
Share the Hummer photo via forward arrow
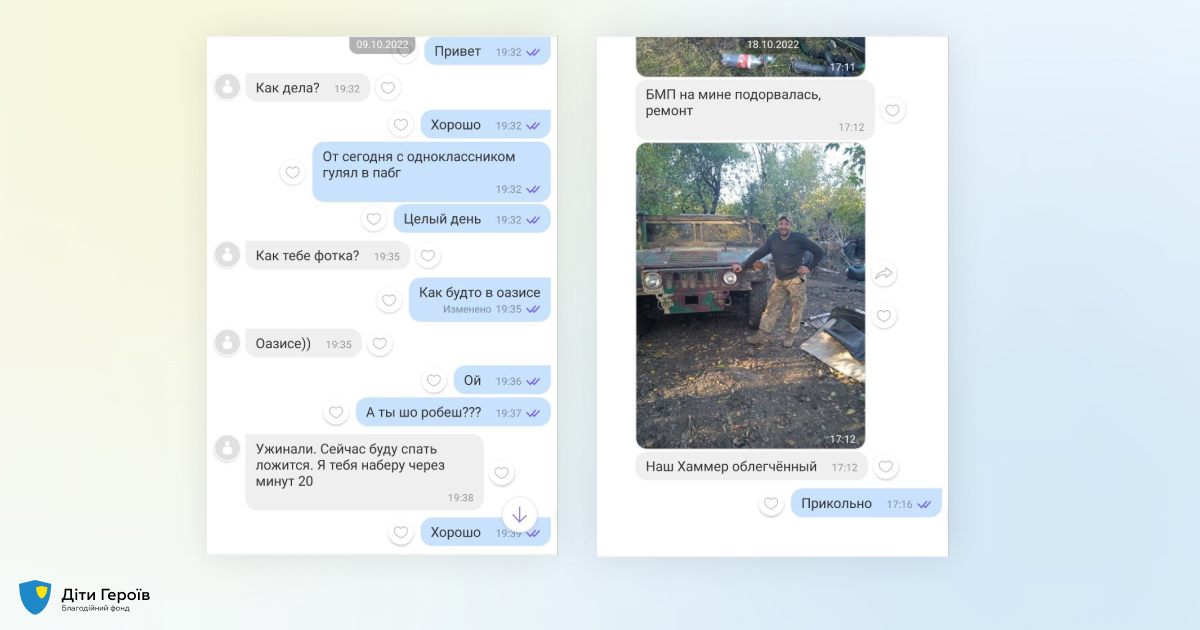[884, 274]
